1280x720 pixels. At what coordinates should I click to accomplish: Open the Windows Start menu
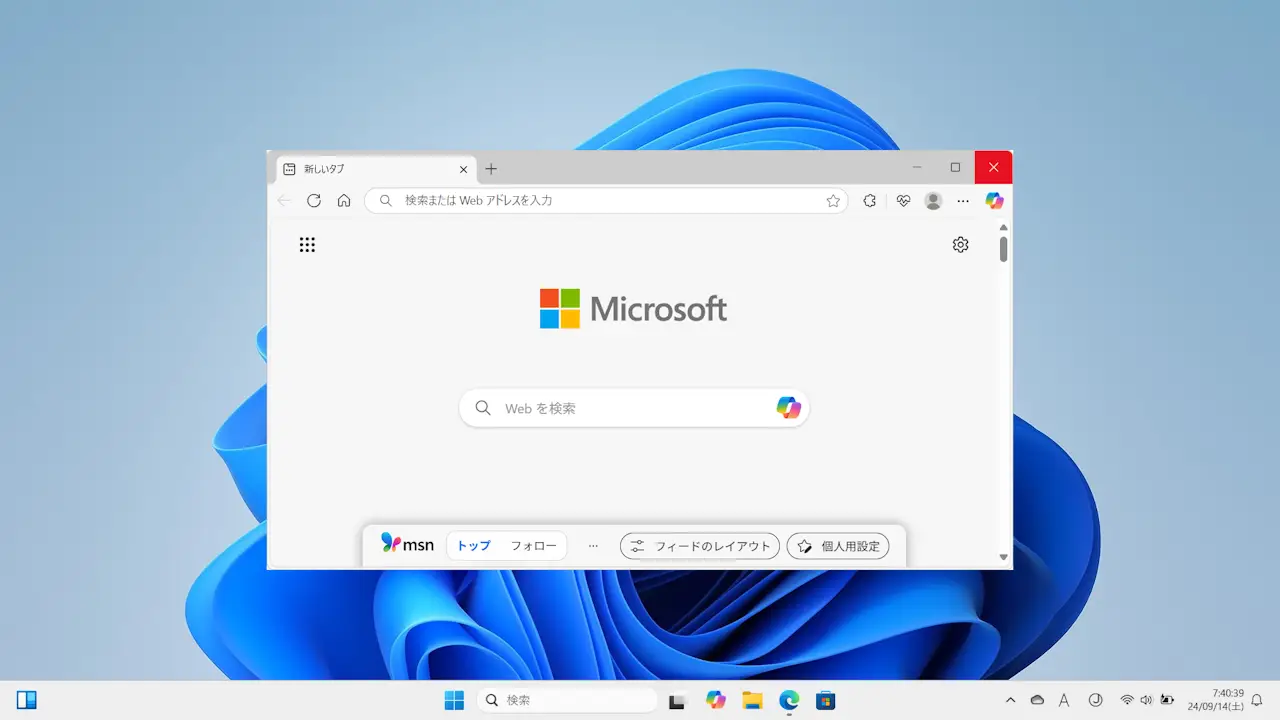coord(454,700)
